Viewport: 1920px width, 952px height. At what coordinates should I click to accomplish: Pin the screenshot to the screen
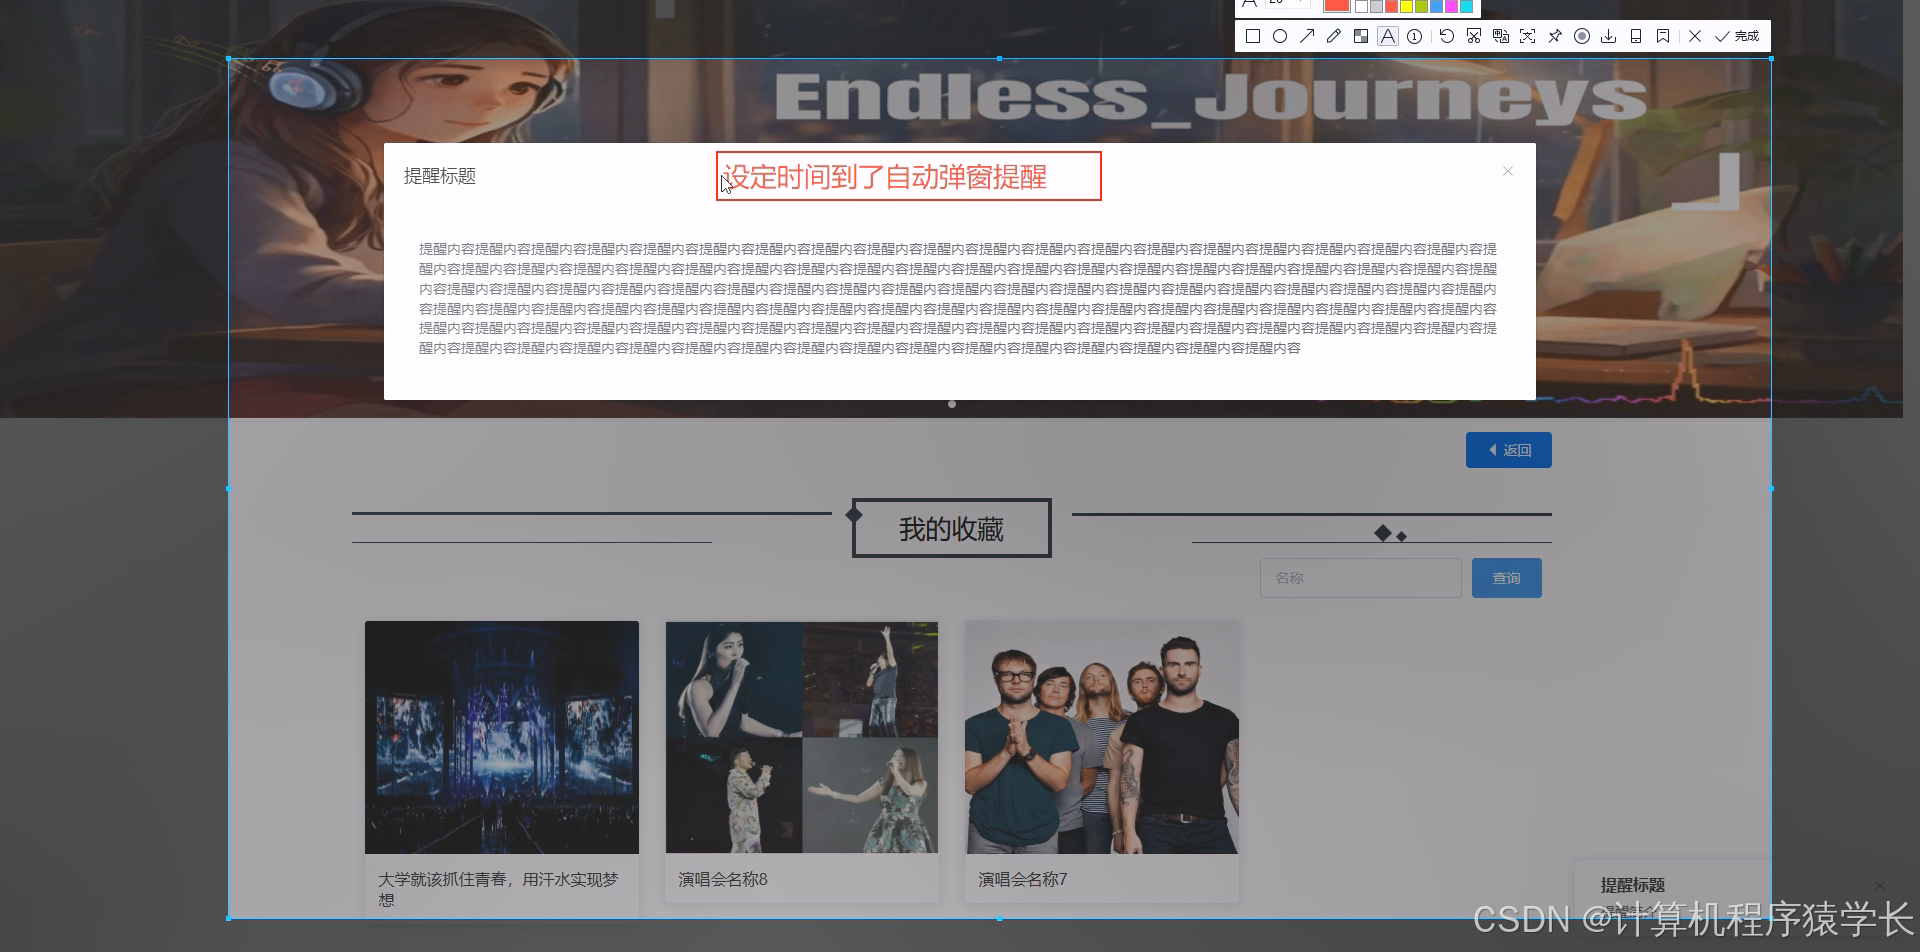(1555, 36)
